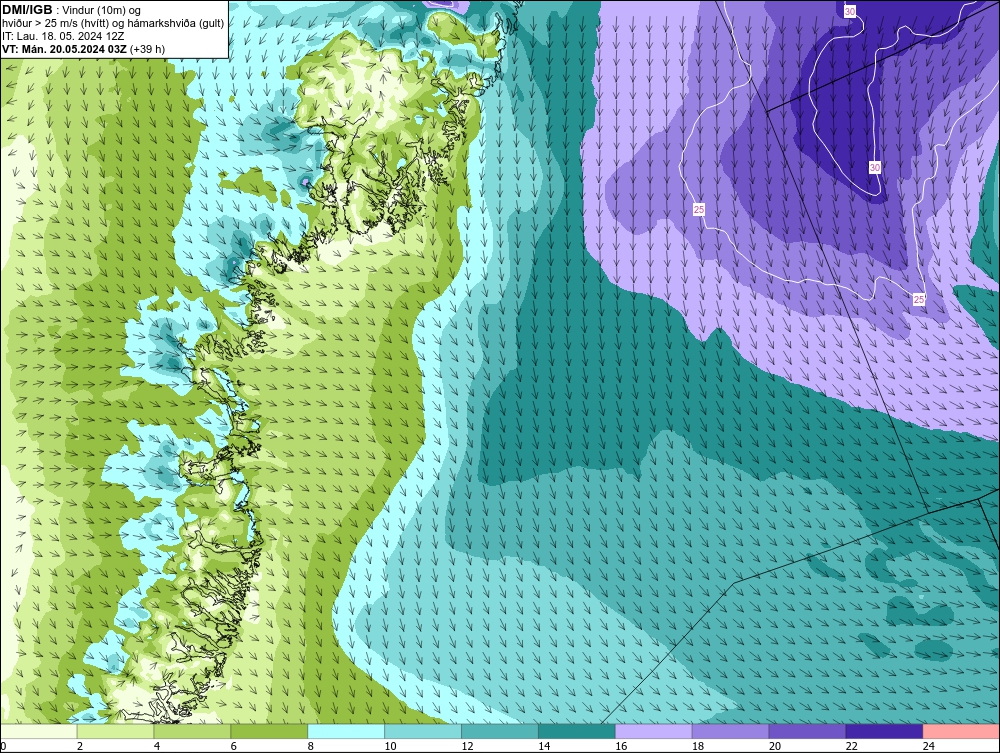Viewport: 1000px width, 753px height.
Task: Click the 'IT: Lau. 18. 05. 2024 12Z' line
Action: point(63,36)
